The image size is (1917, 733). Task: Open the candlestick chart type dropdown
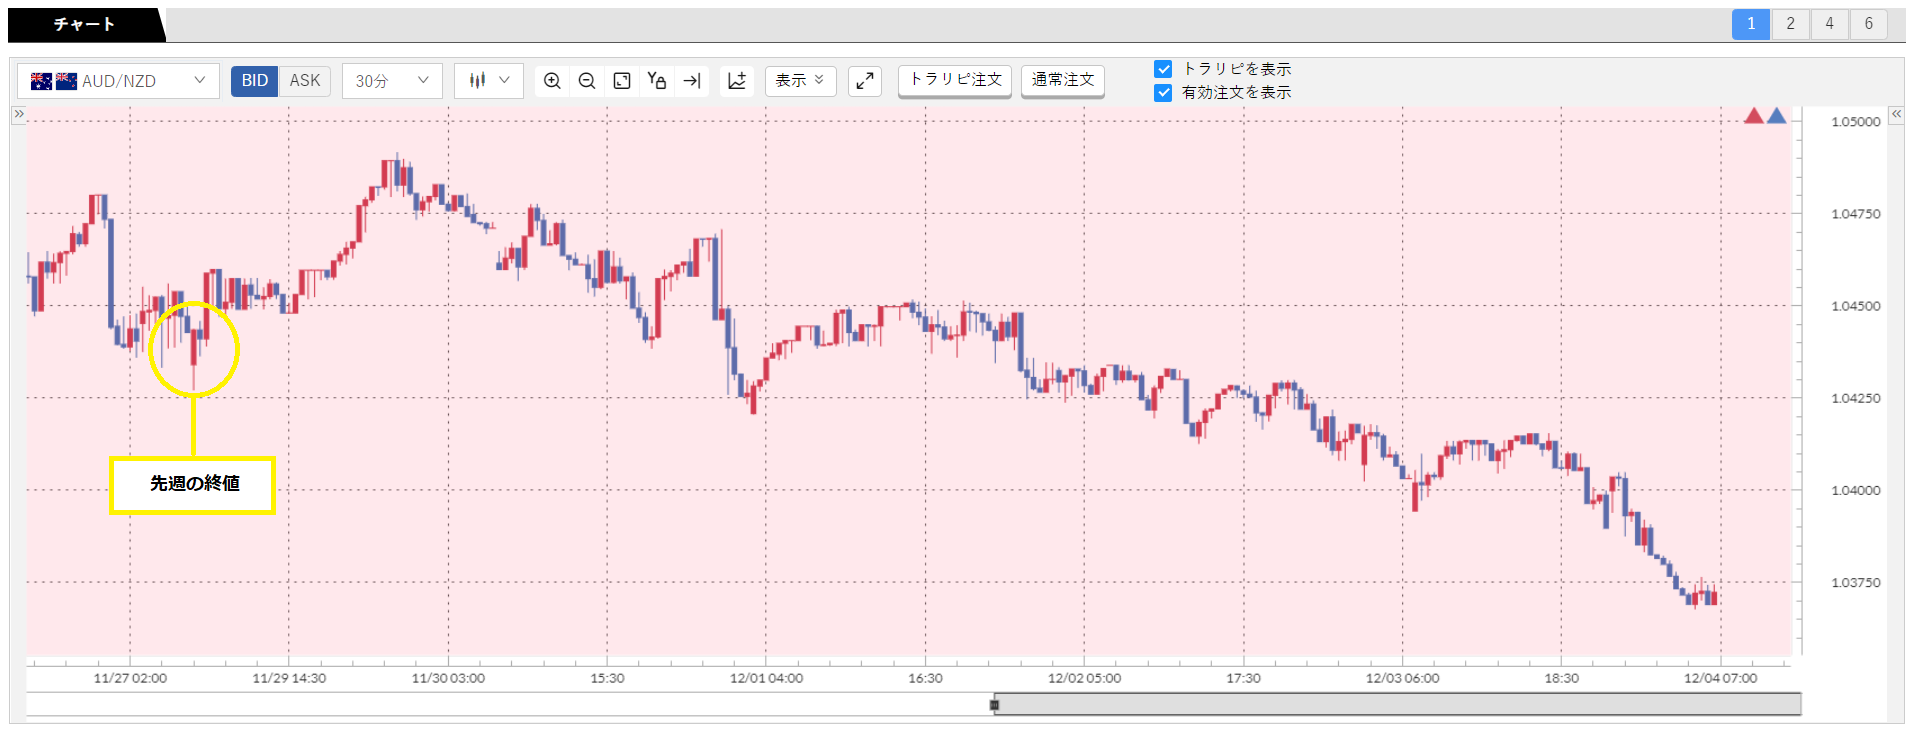pos(489,81)
